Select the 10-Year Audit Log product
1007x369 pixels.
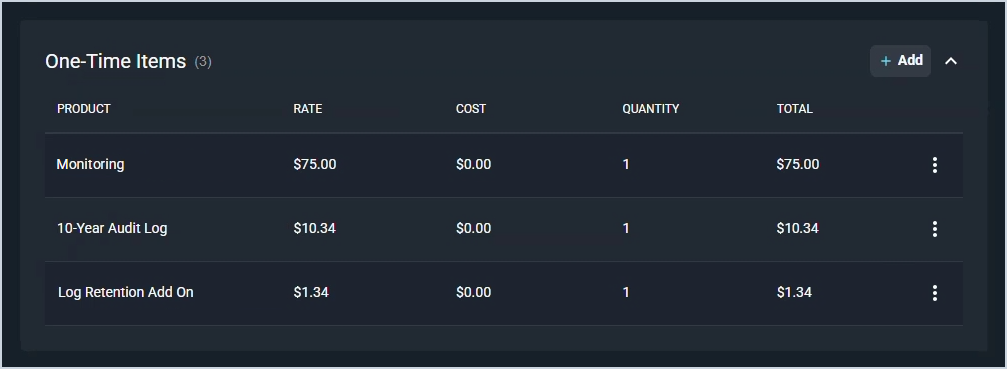click(112, 228)
